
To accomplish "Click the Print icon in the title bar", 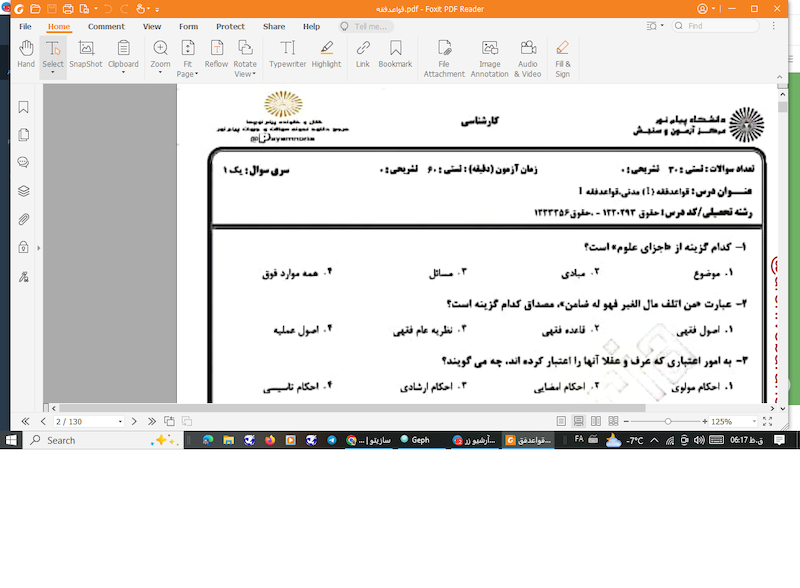I will [68, 9].
